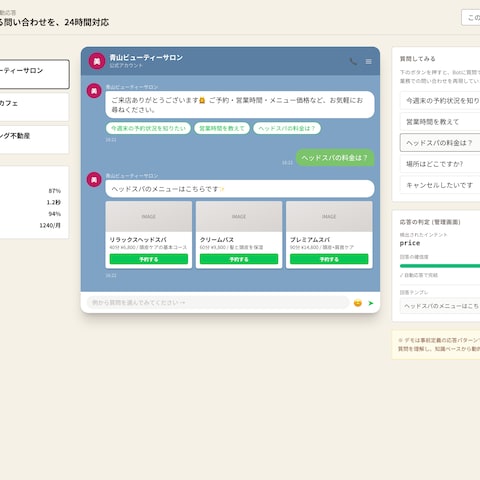Click 予約する under クリームバス

(x=239, y=259)
